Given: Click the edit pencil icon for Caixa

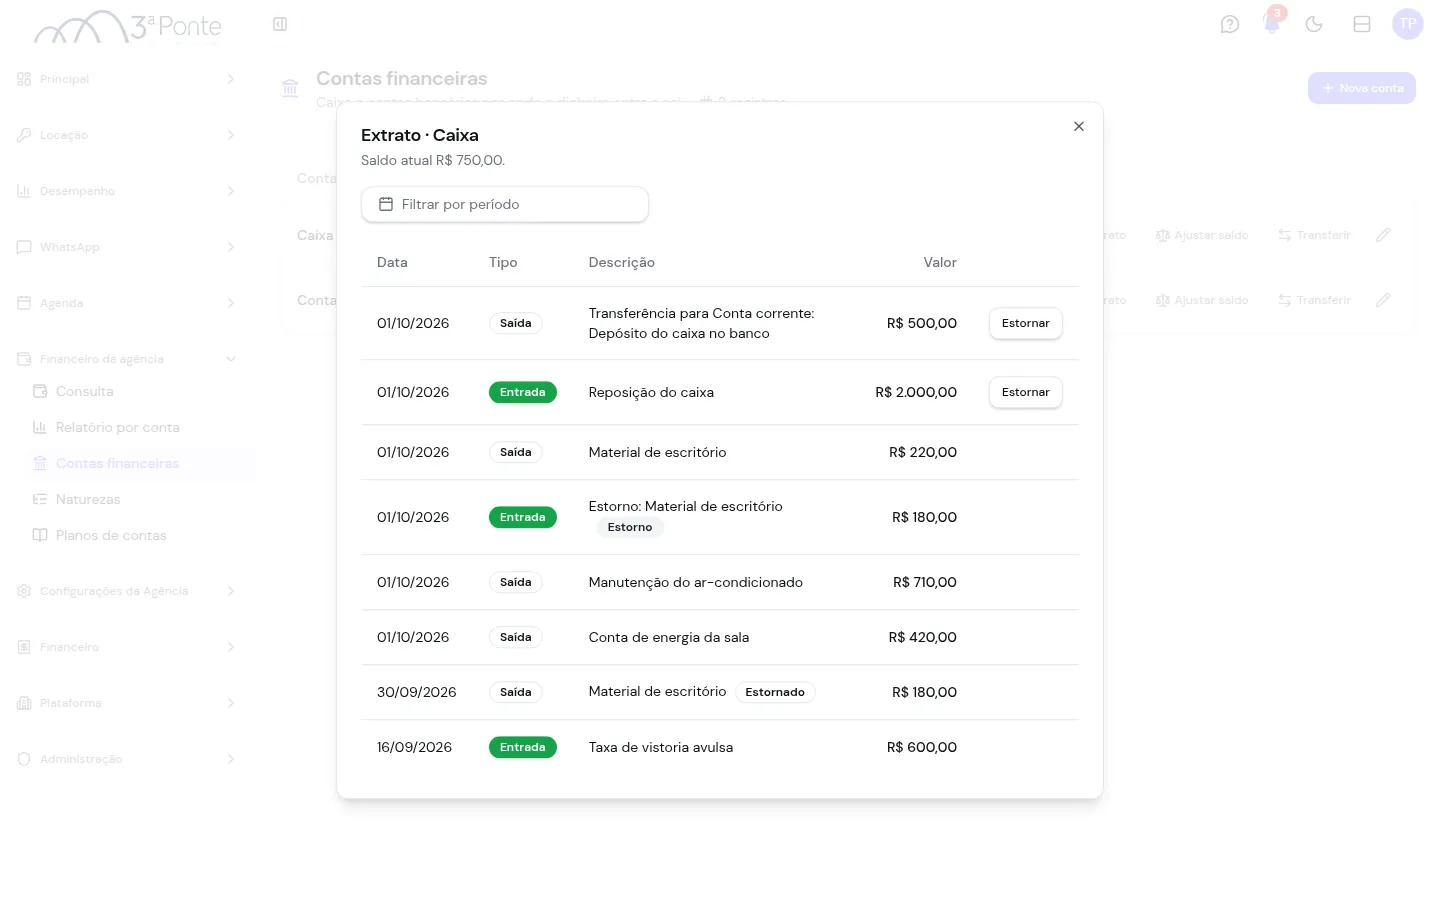Looking at the screenshot, I should (x=1383, y=235).
